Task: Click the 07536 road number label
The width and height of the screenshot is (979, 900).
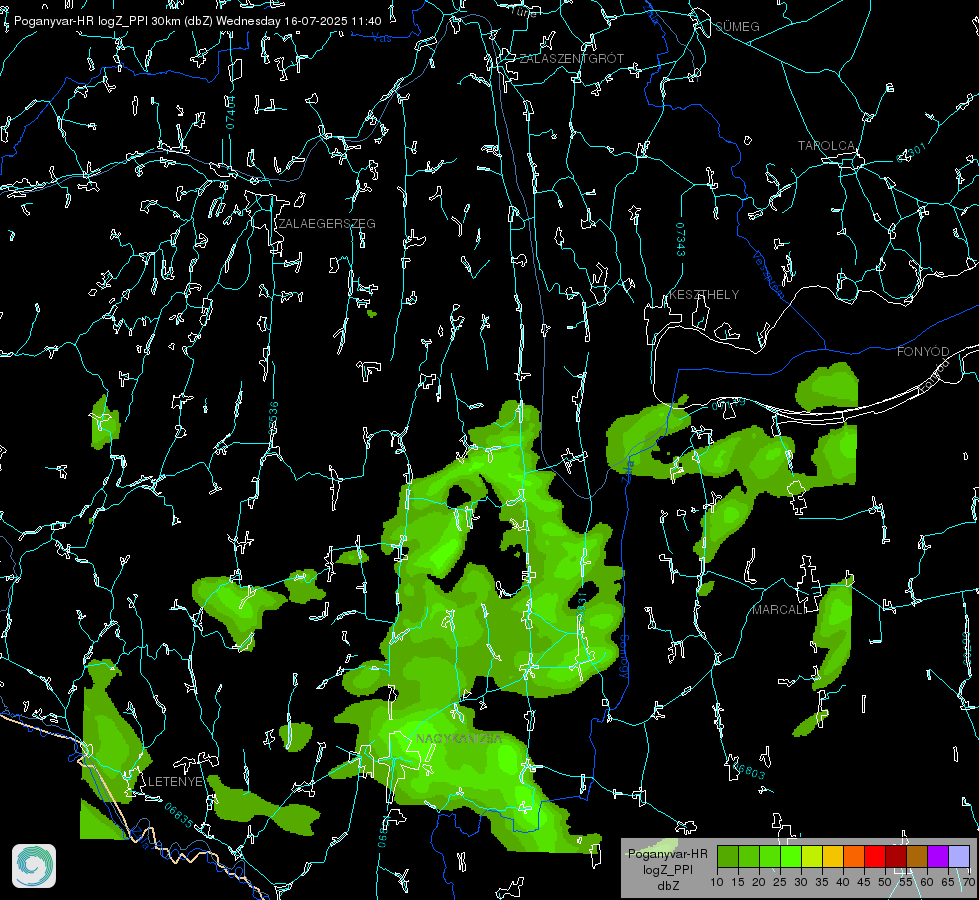Action: point(273,418)
